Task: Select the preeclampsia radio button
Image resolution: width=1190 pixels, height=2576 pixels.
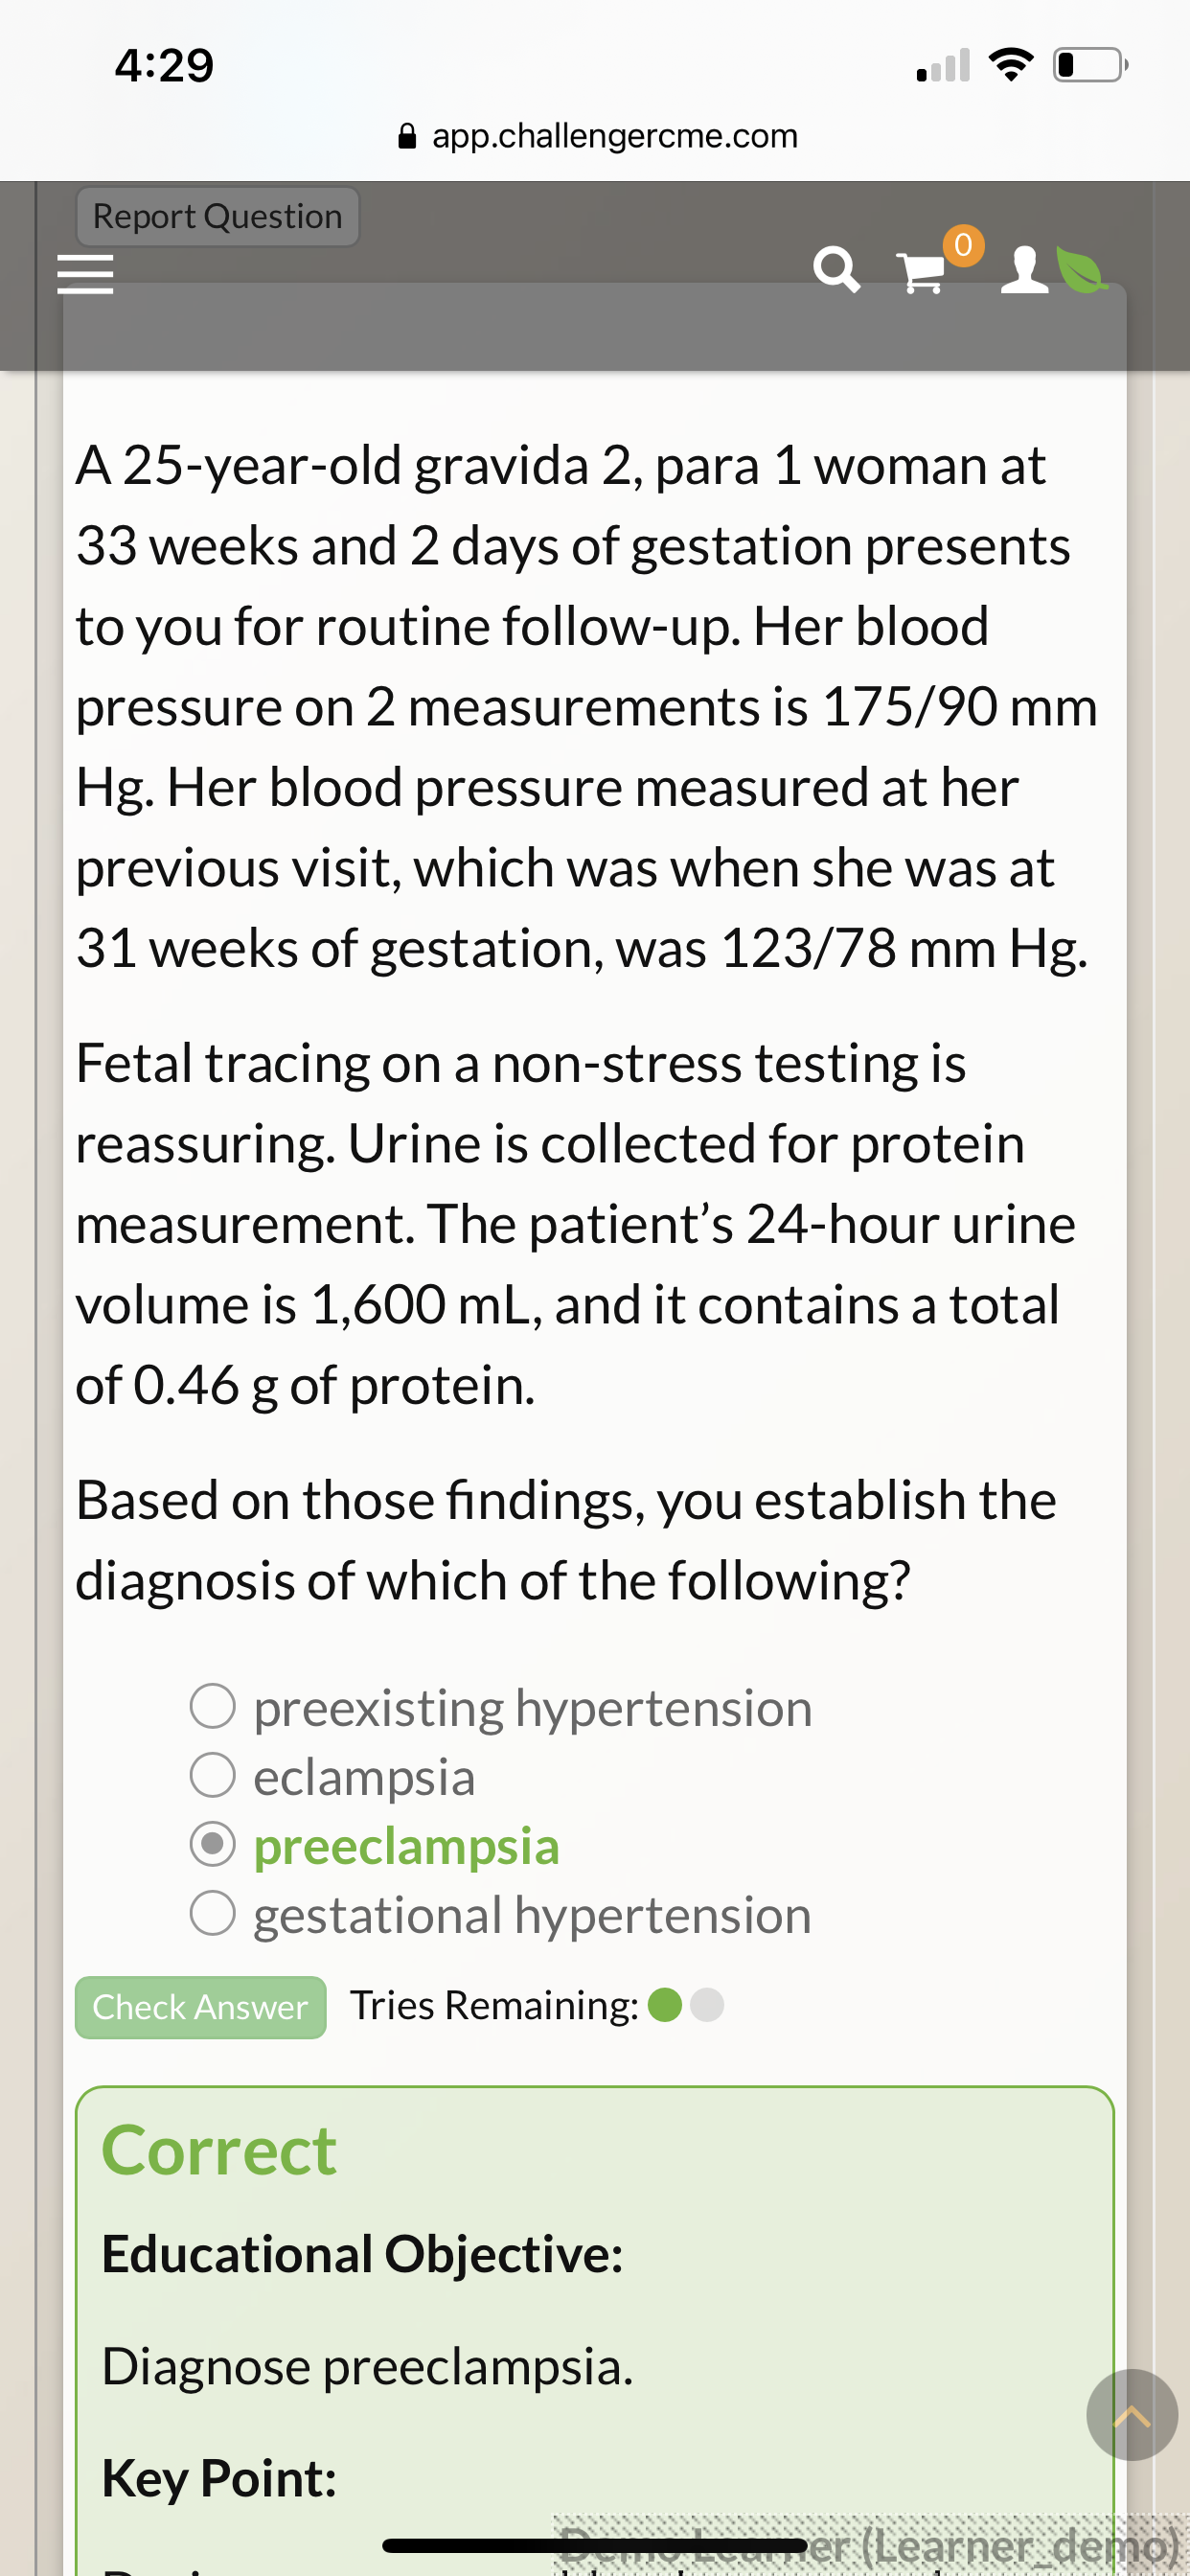Action: 212,1845
